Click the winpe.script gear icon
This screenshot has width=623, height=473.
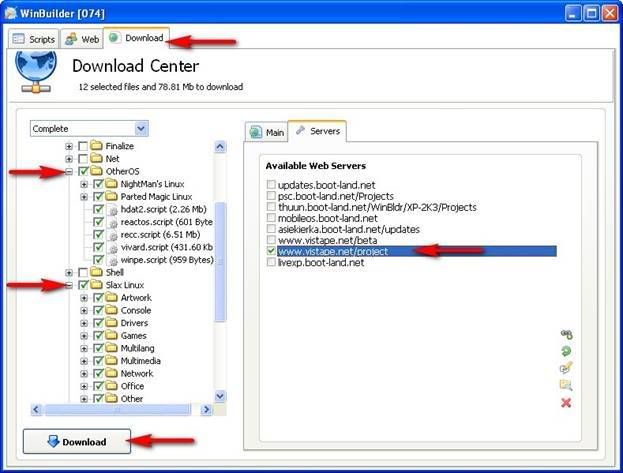click(x=113, y=260)
